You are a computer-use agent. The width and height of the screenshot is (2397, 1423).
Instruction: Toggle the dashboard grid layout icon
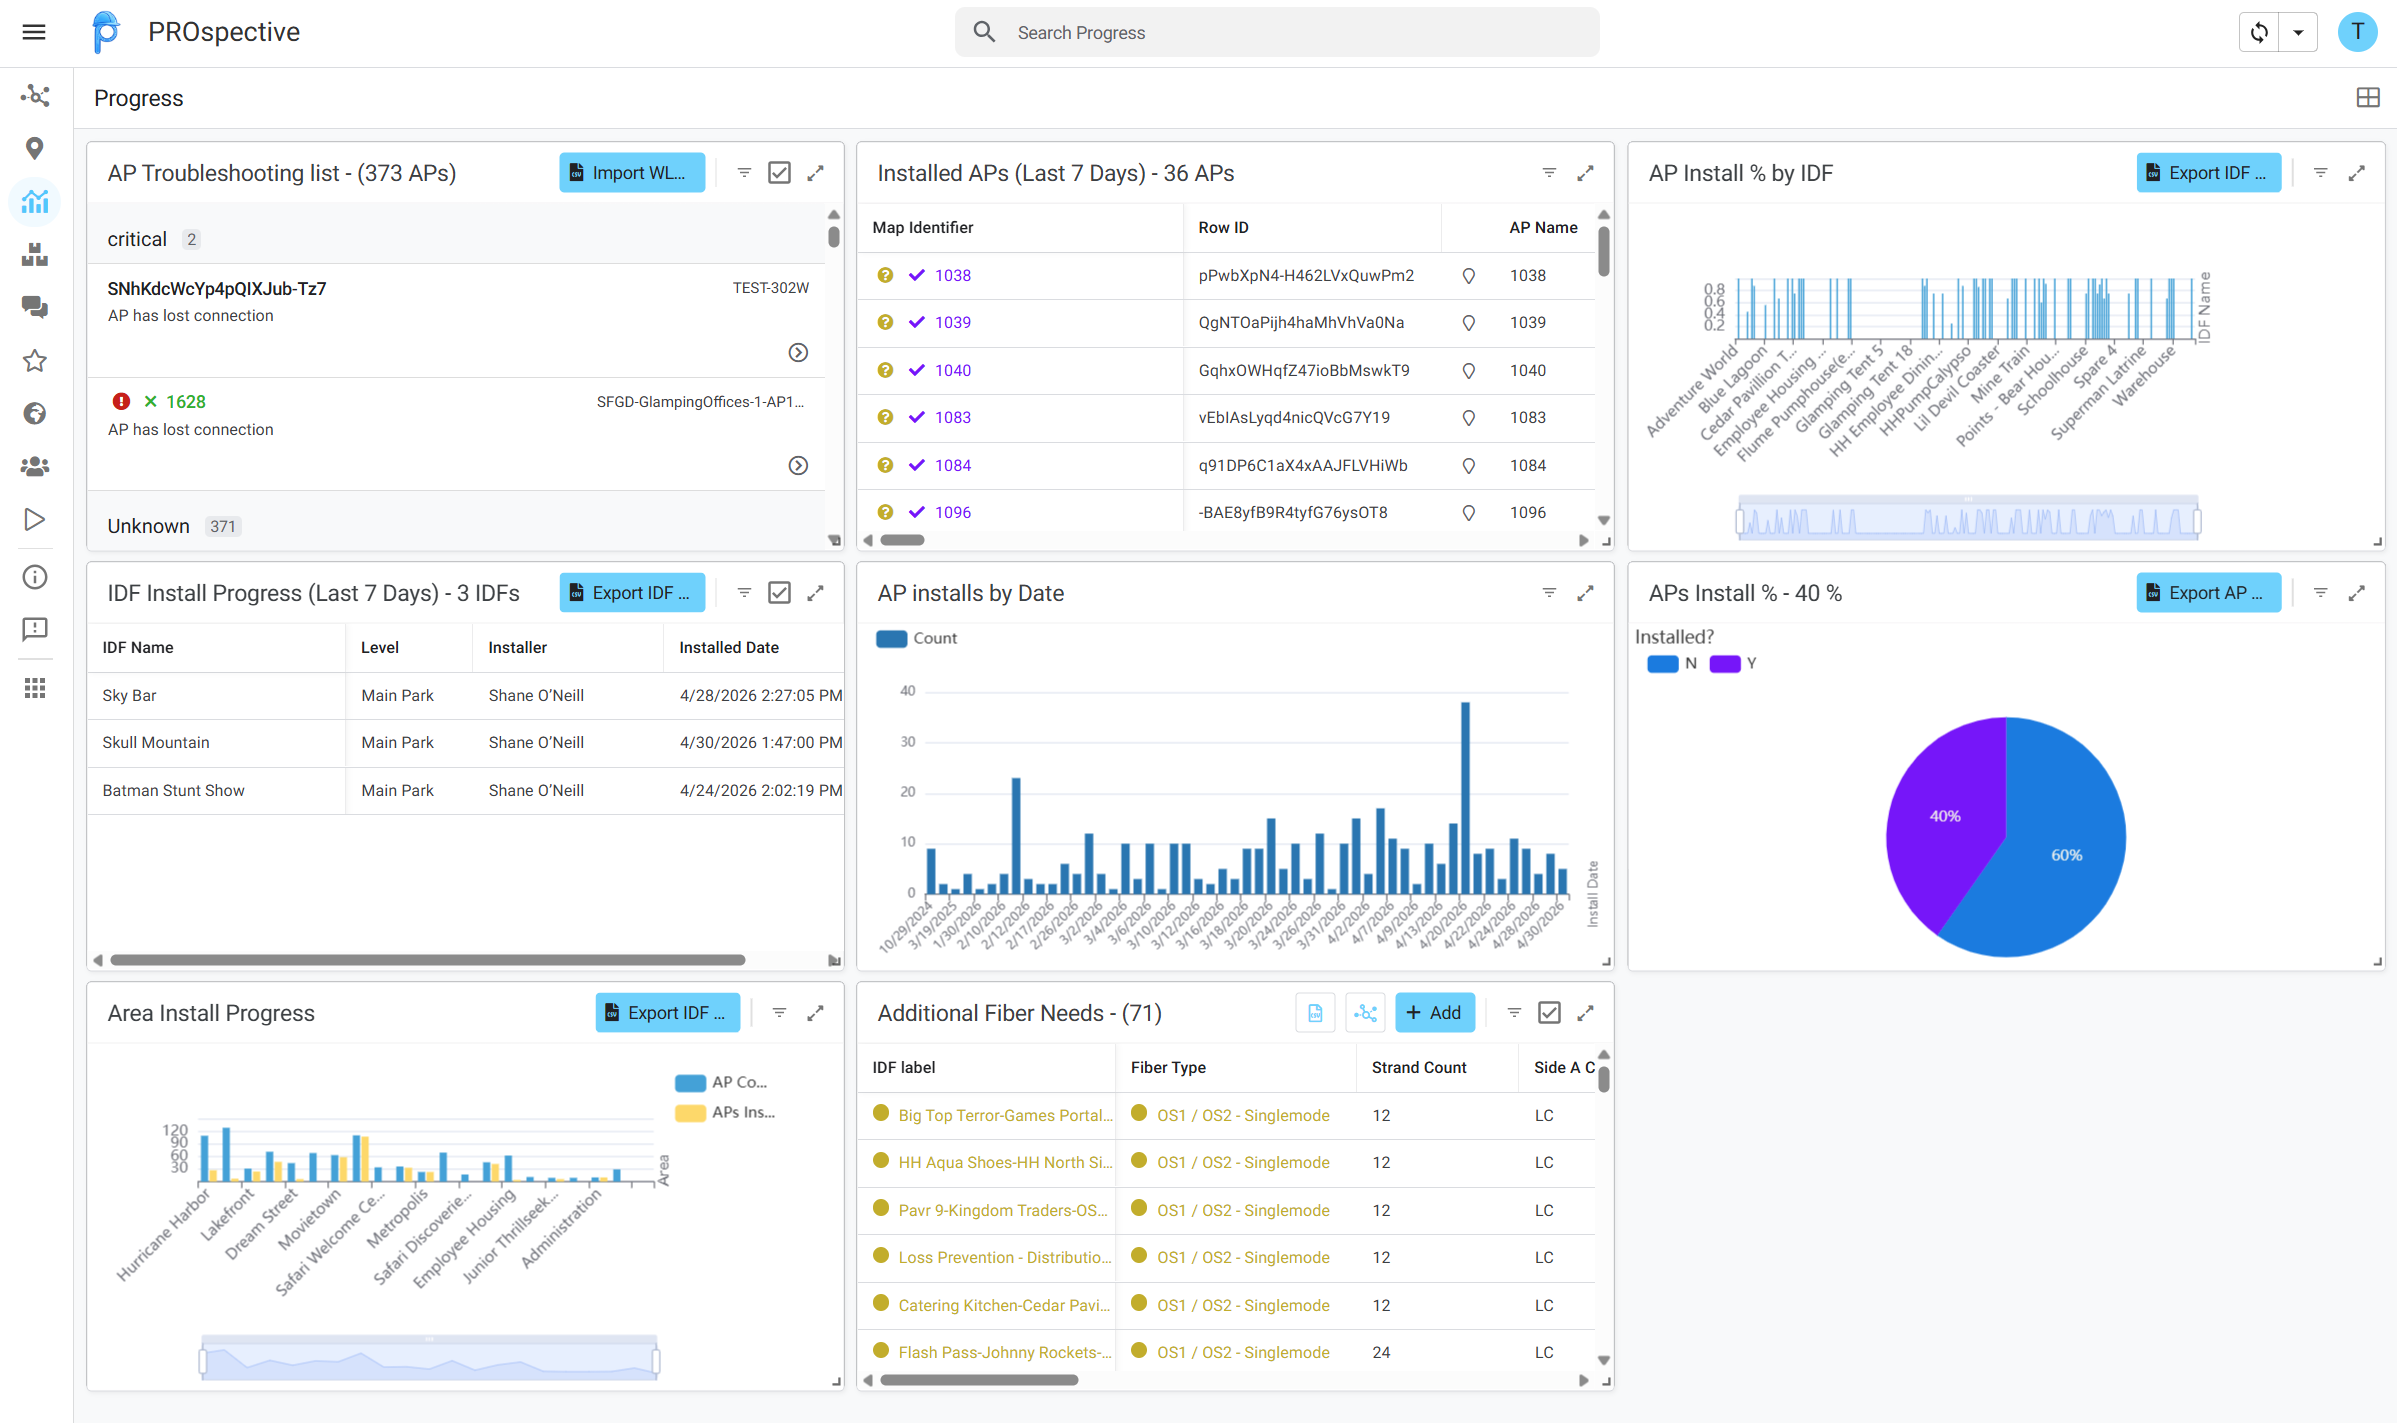(2367, 98)
